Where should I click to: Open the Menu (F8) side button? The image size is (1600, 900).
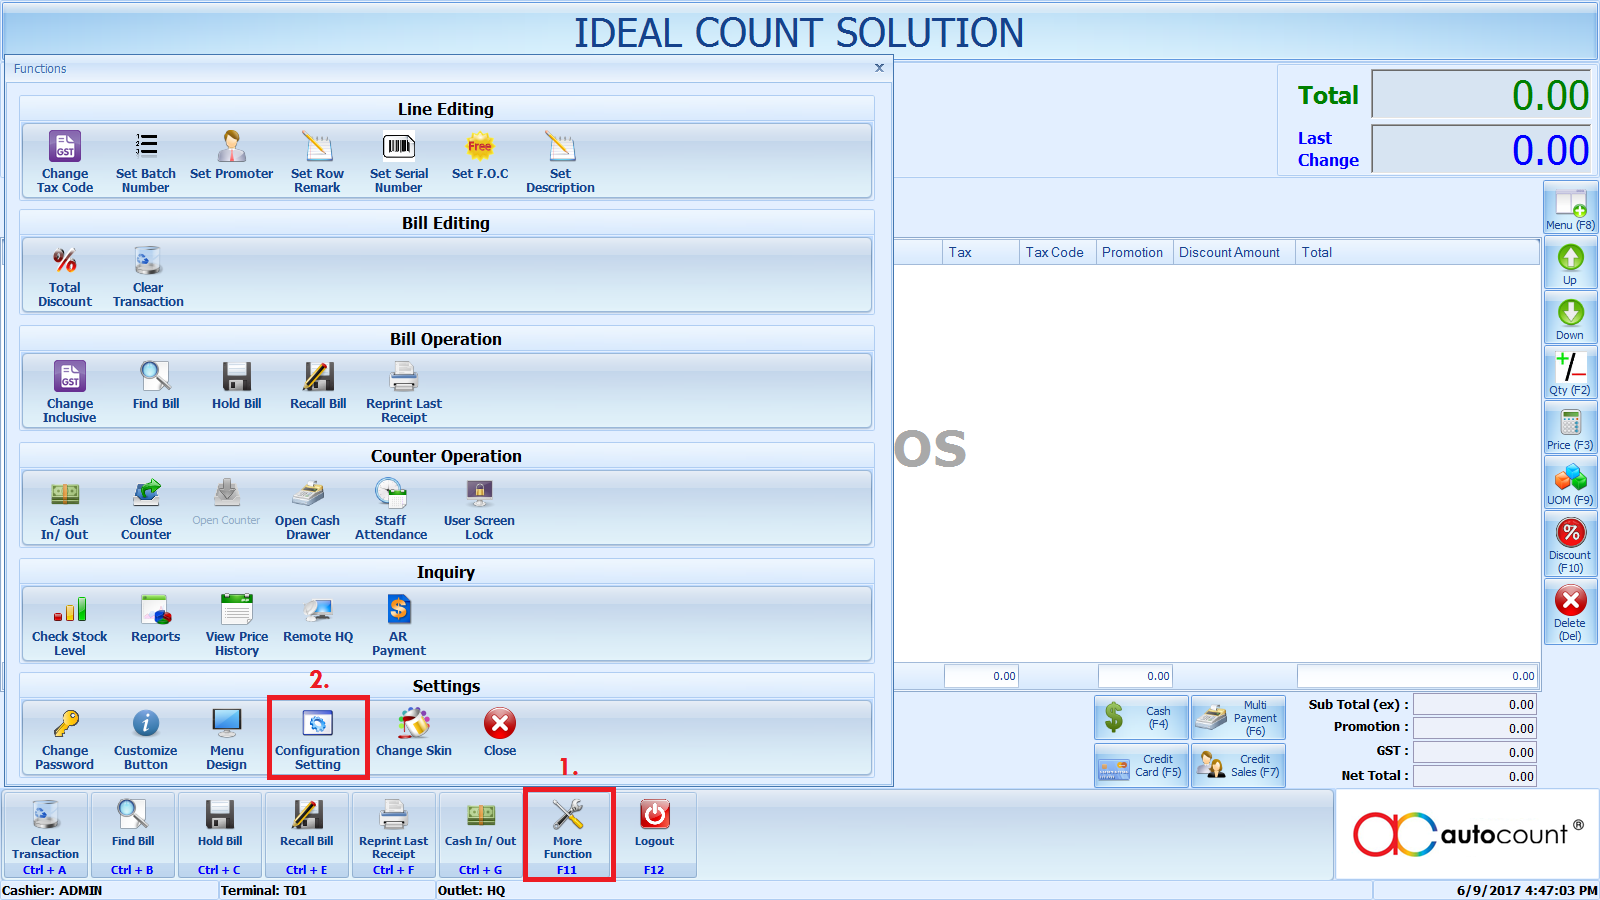tap(1570, 208)
